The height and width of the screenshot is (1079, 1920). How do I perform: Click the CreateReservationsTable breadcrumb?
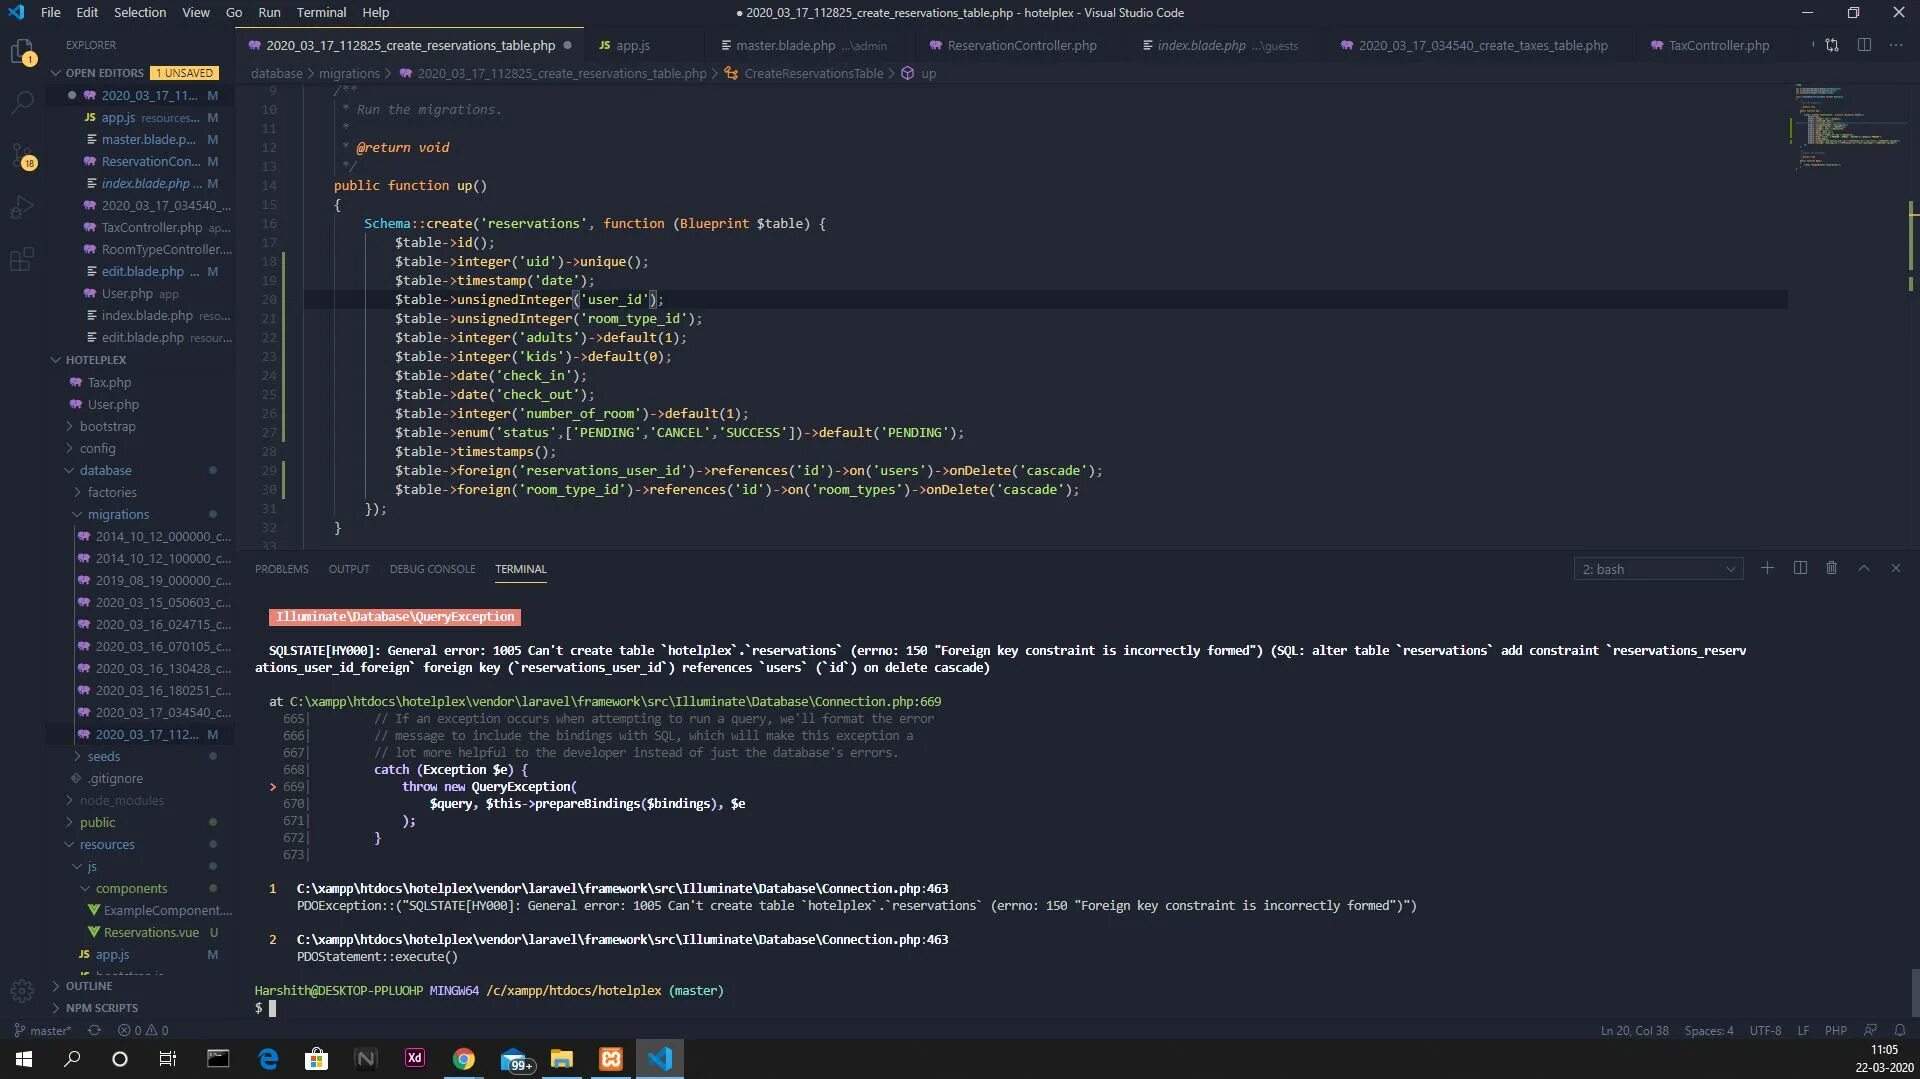(x=813, y=73)
